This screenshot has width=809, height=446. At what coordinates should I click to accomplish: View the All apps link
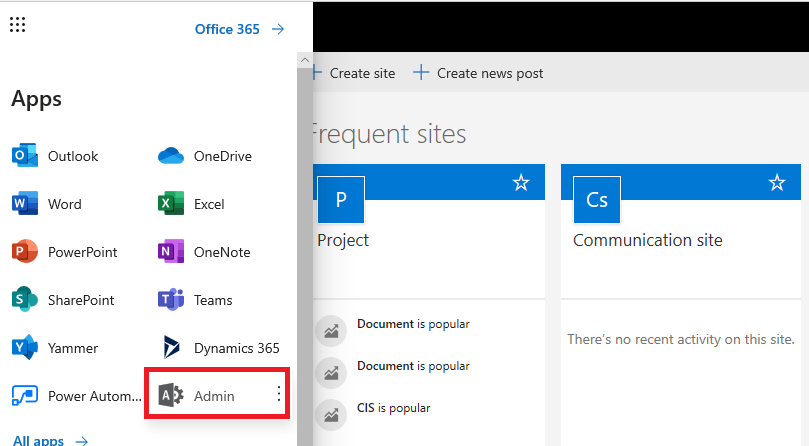click(x=50, y=440)
